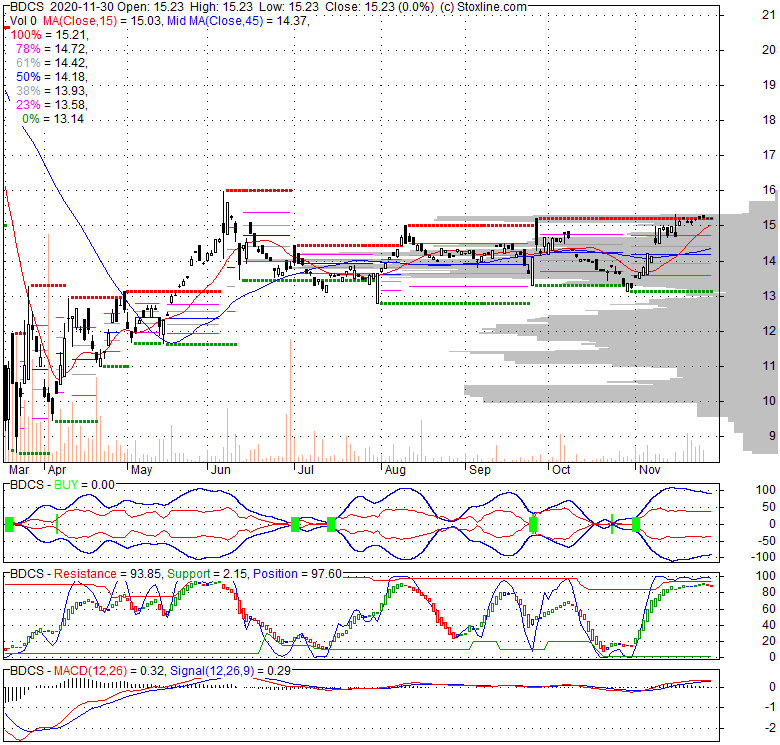Click the 'Vol 0' volume label
780x745 pixels.
[x=23, y=21]
